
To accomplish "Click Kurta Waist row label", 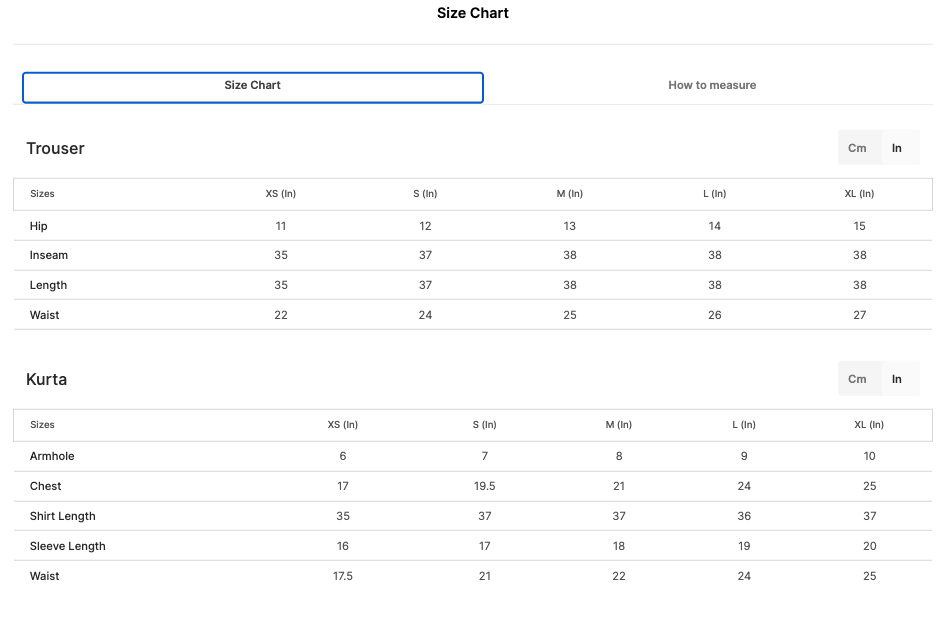I will 45,576.
